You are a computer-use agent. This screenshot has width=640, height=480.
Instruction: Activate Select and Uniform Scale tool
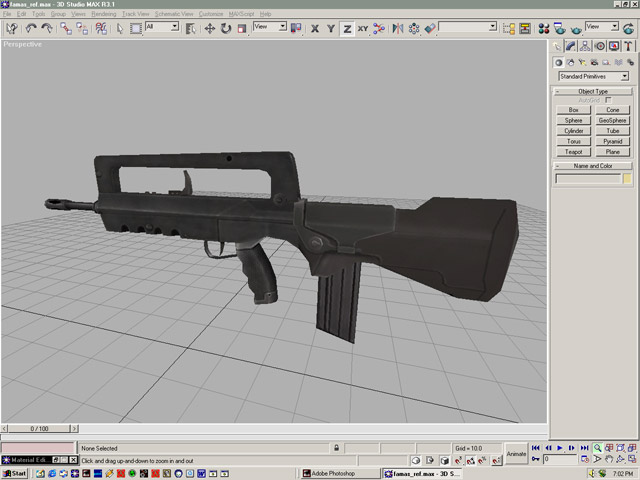(x=242, y=29)
